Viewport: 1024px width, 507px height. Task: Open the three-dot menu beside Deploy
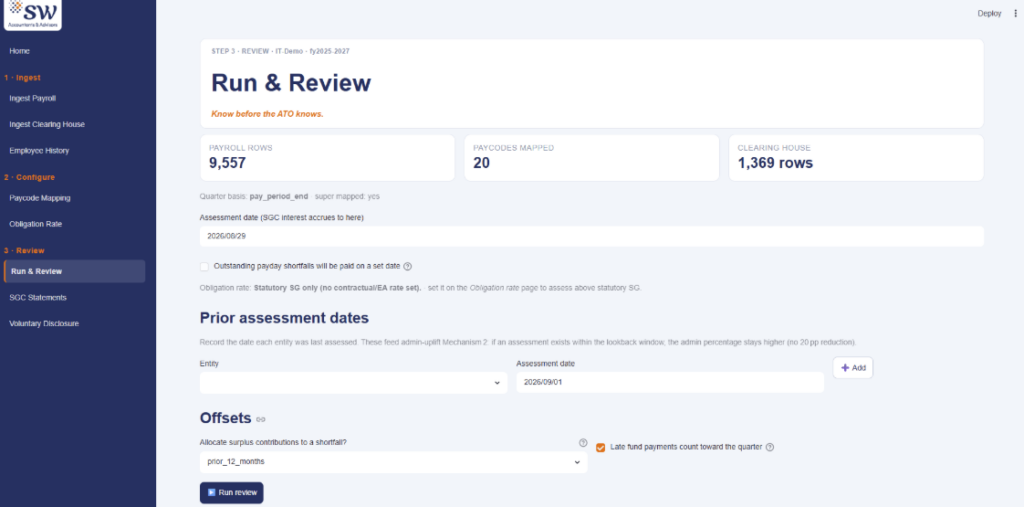[x=1015, y=13]
